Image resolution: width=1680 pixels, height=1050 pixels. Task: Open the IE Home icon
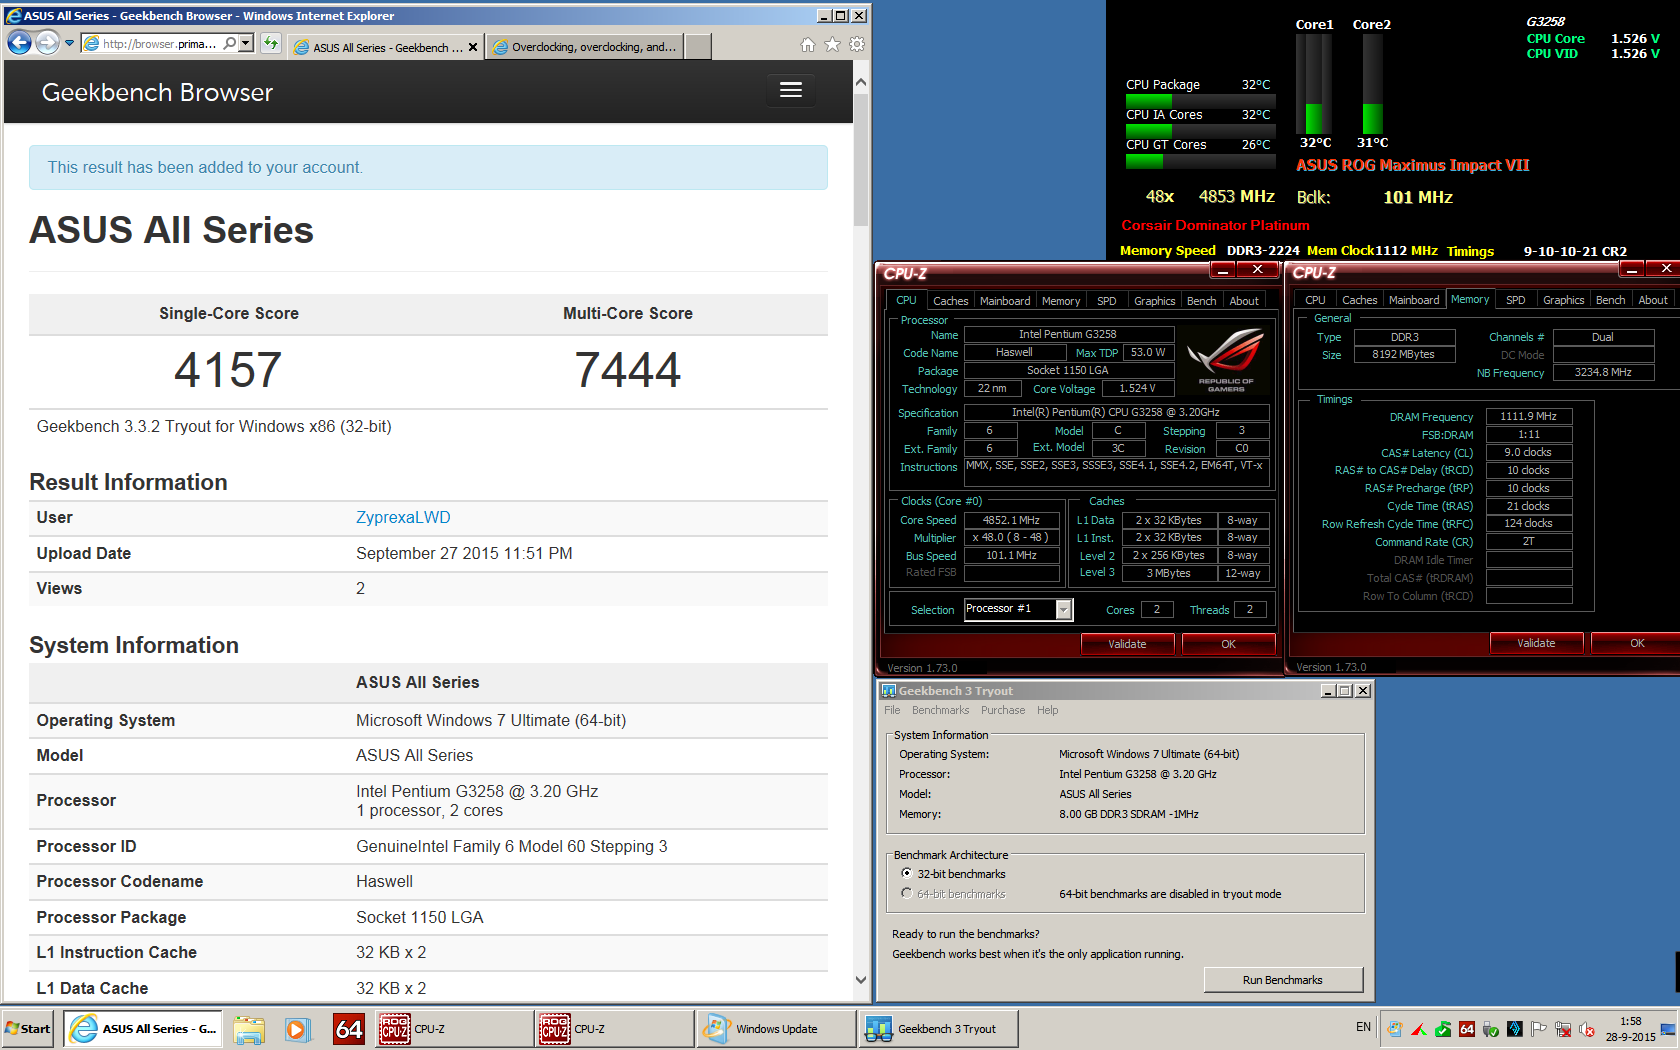(808, 44)
